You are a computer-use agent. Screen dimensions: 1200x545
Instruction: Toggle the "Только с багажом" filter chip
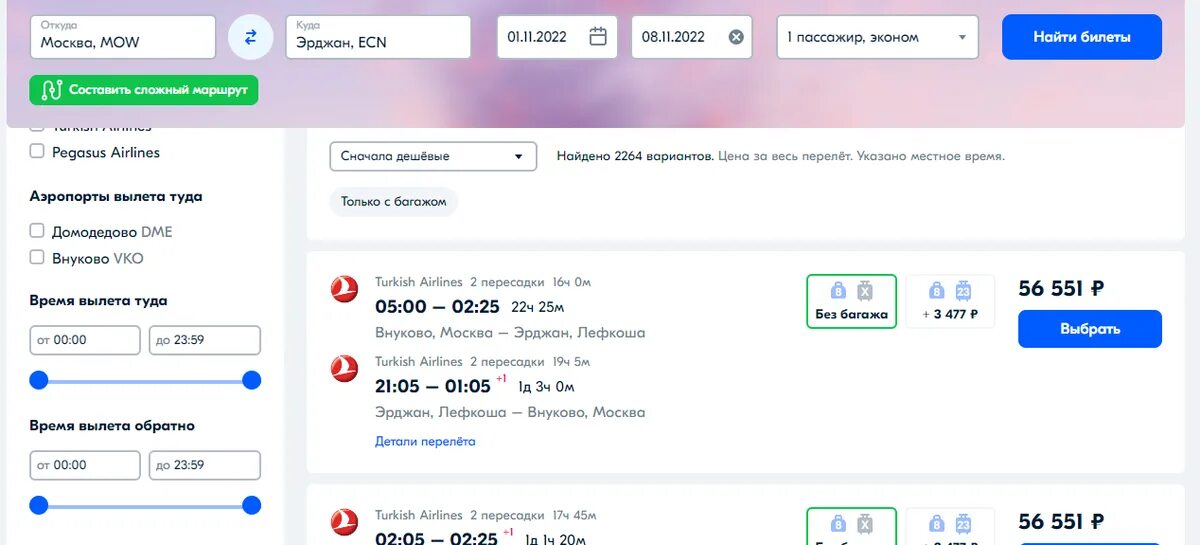tap(394, 202)
